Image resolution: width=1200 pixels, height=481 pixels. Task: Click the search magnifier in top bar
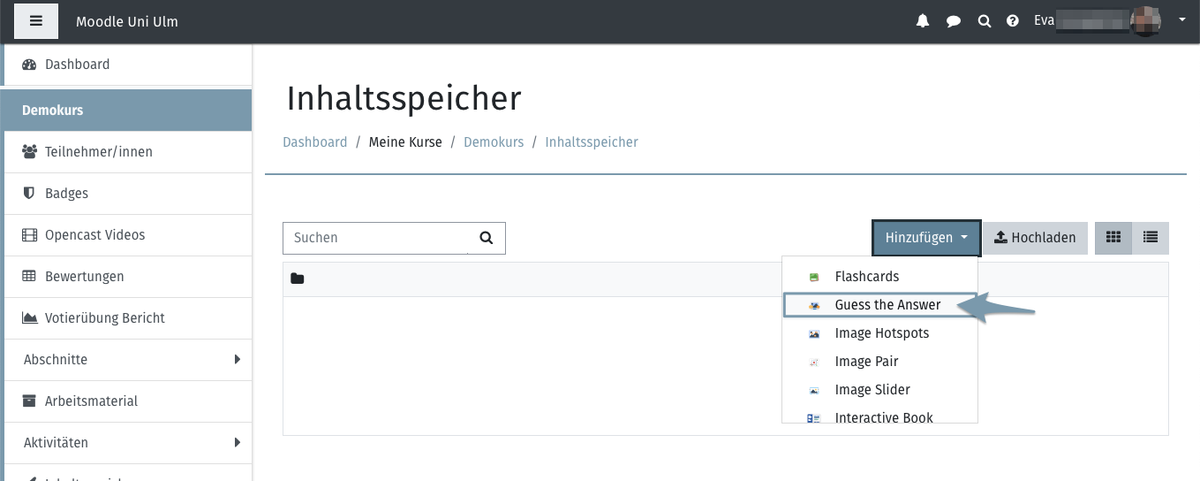pos(984,21)
